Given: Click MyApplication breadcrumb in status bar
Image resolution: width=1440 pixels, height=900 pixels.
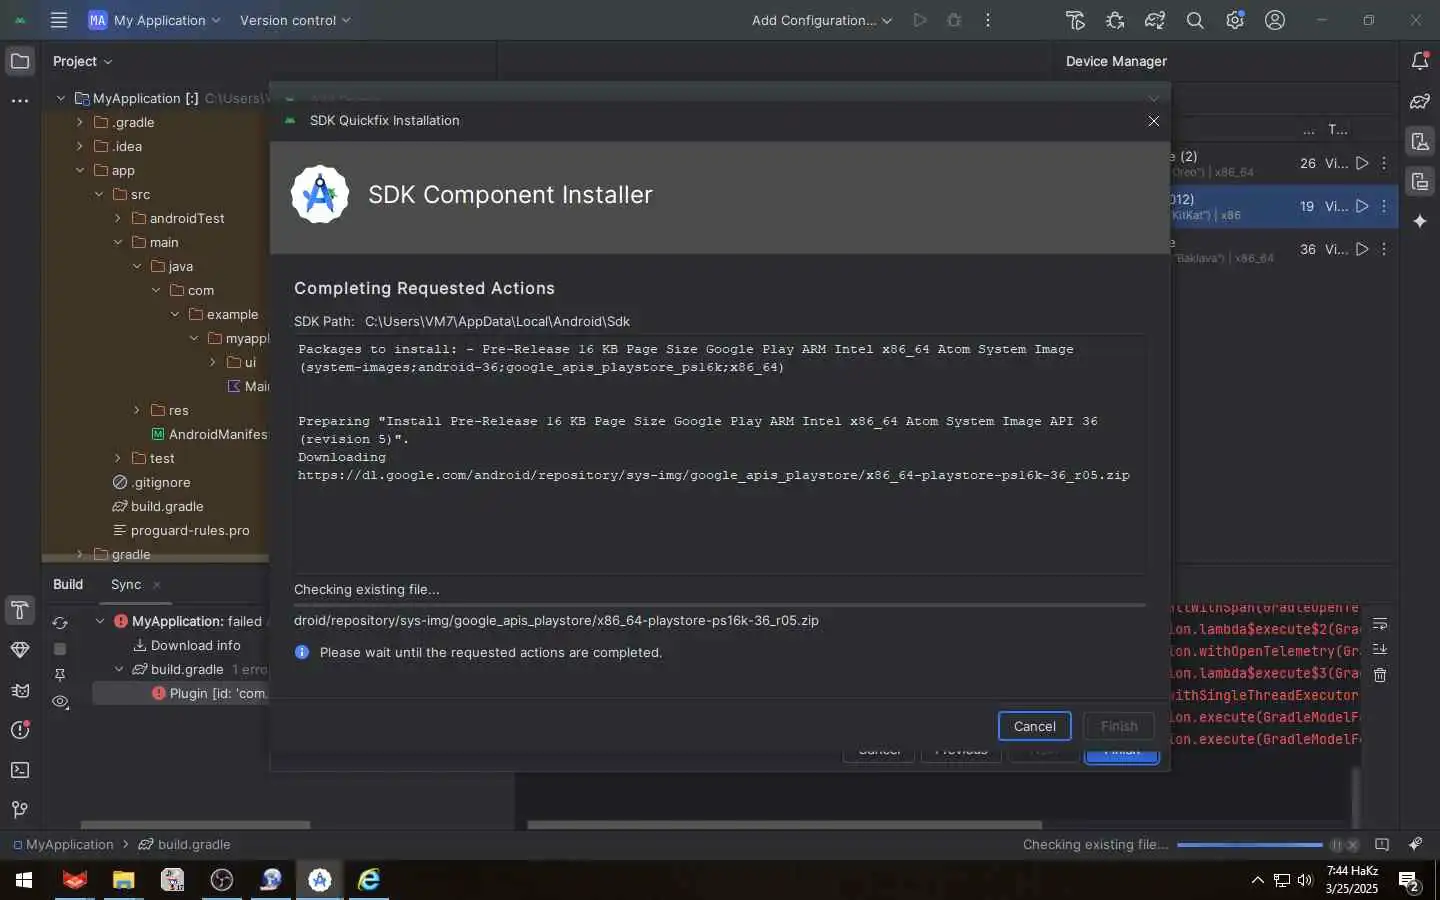Looking at the screenshot, I should (x=63, y=845).
